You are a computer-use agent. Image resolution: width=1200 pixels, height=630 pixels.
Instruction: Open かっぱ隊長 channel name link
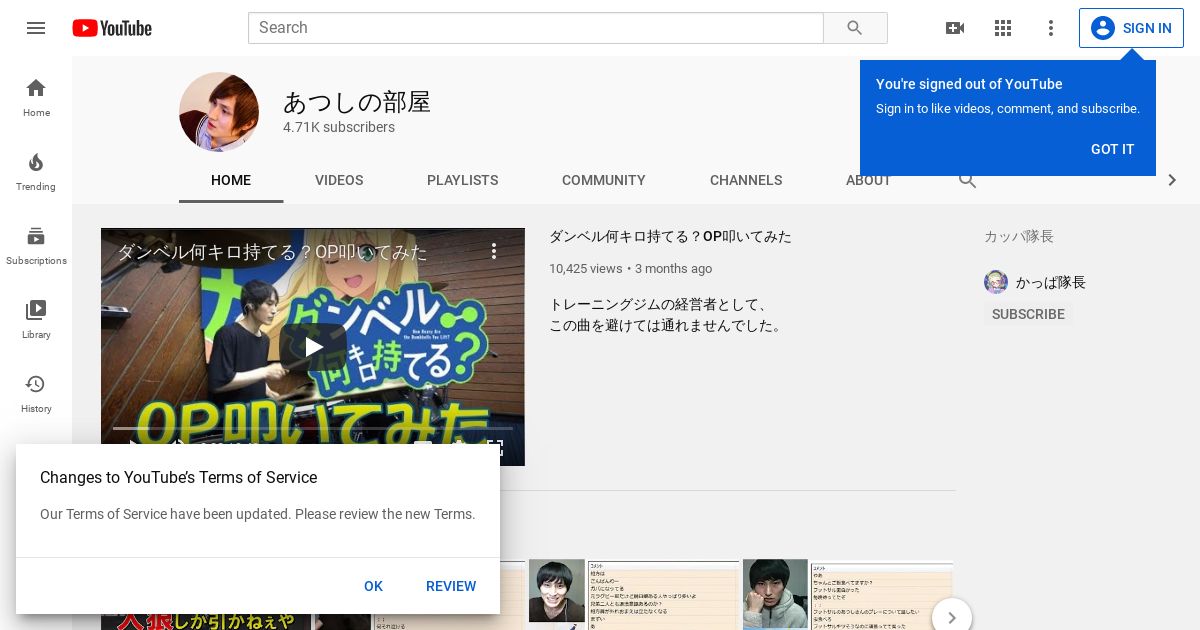point(1051,282)
